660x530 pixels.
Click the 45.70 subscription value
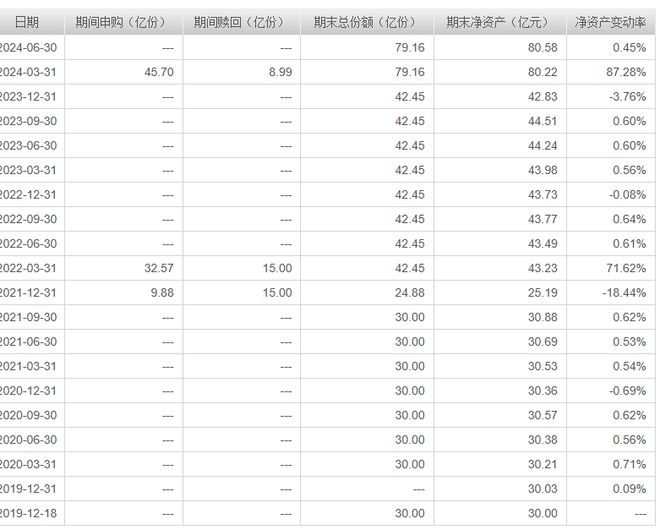(x=159, y=72)
